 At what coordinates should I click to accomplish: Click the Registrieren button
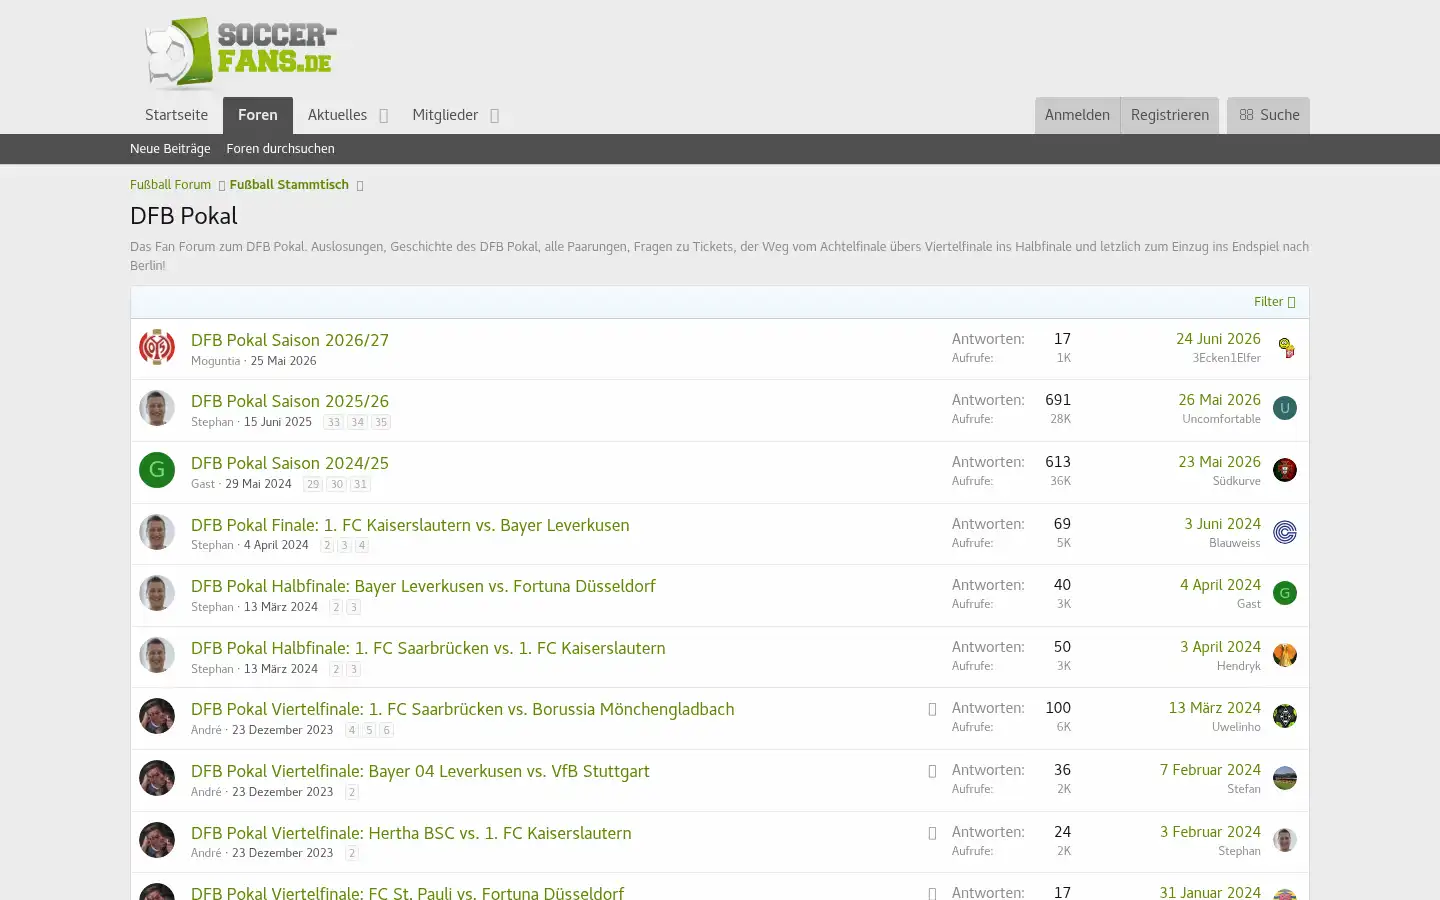1170,115
